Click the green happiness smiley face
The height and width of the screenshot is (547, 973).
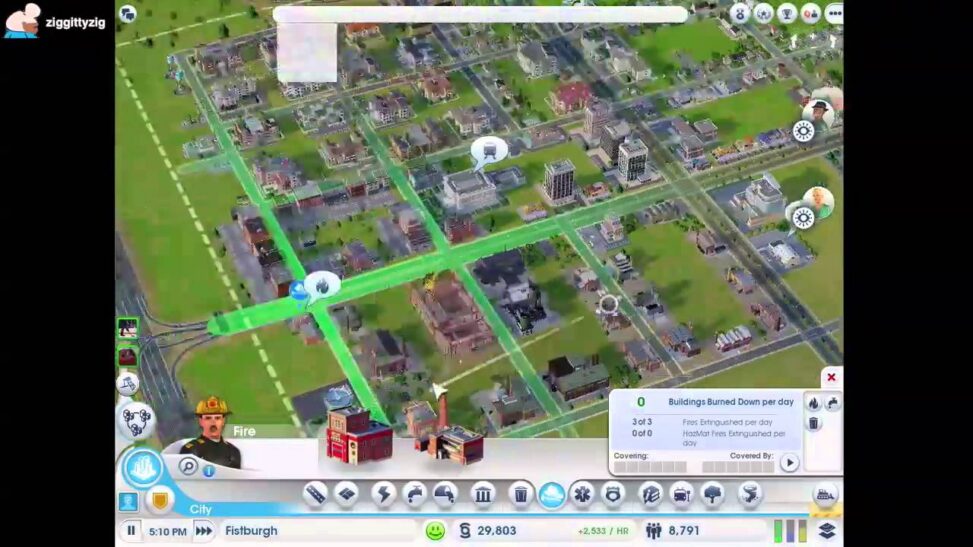click(x=436, y=531)
